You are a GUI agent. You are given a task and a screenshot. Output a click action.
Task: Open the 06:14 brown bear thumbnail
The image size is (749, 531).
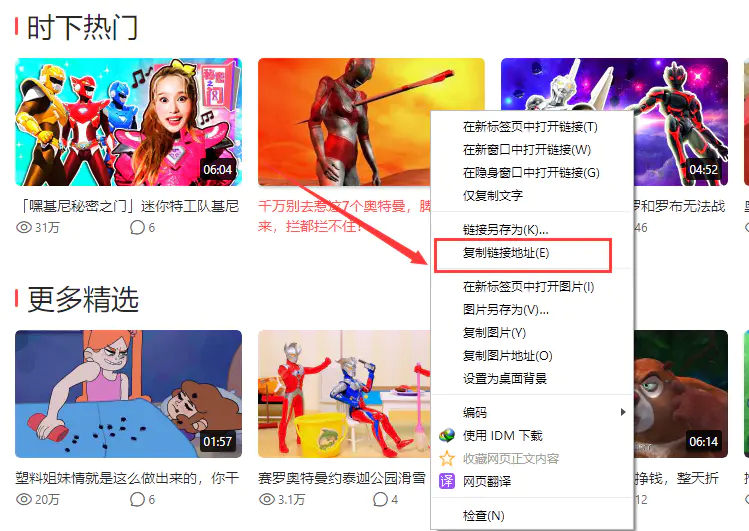(681, 394)
